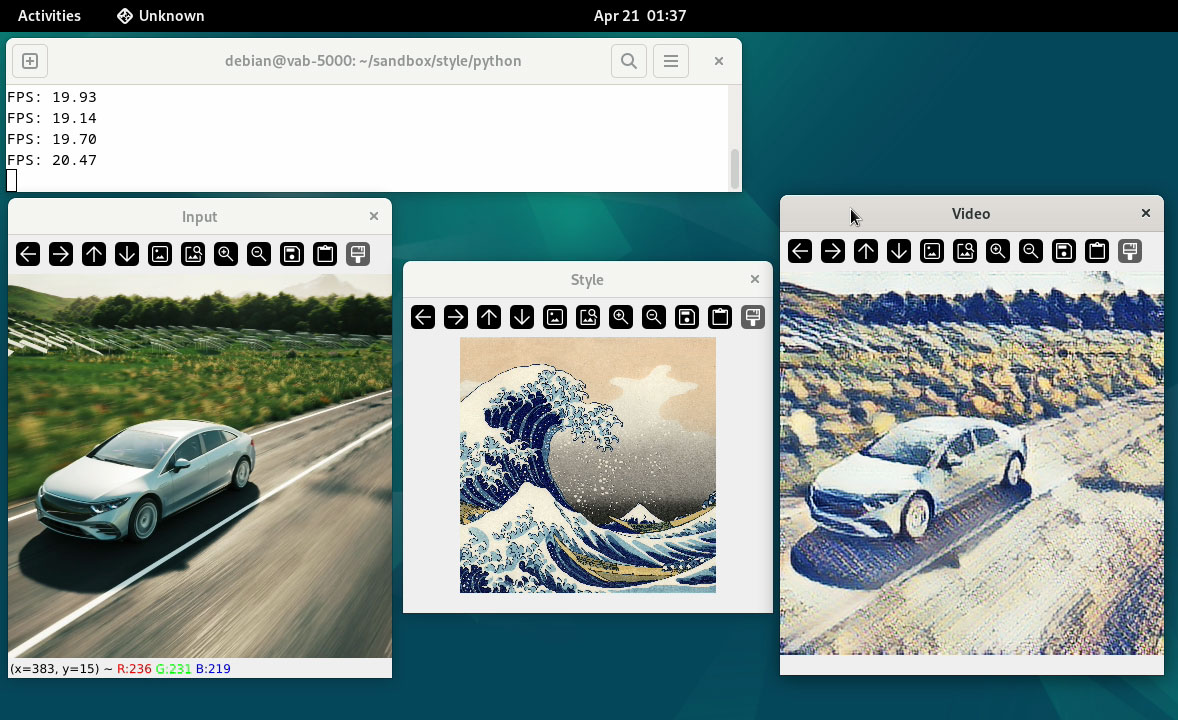The height and width of the screenshot is (720, 1178).
Task: Close the Style window
Action: pos(755,280)
